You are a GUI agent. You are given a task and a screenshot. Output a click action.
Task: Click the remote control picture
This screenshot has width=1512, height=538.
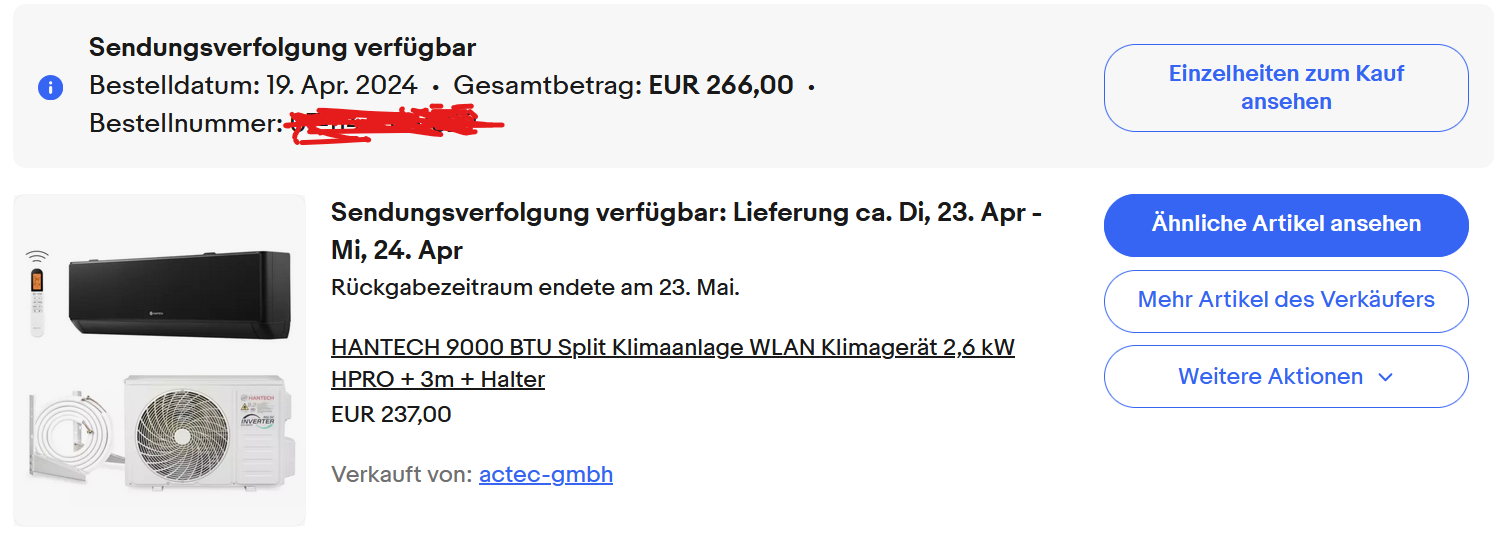tap(37, 302)
